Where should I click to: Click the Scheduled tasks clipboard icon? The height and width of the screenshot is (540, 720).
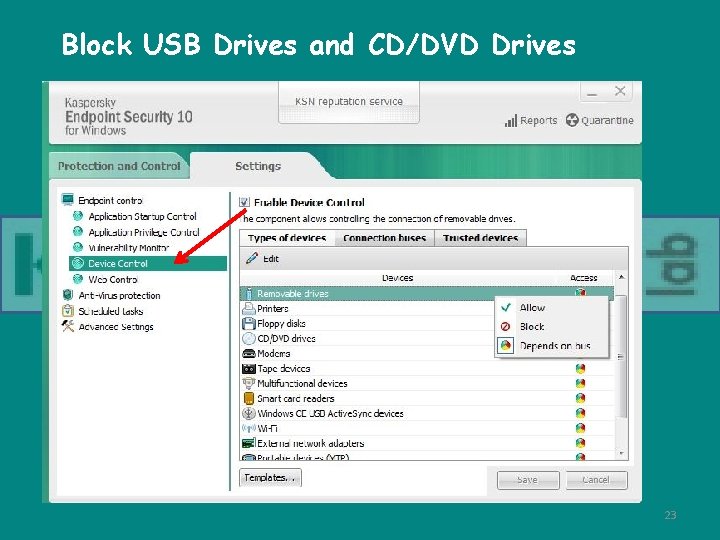[x=68, y=310]
